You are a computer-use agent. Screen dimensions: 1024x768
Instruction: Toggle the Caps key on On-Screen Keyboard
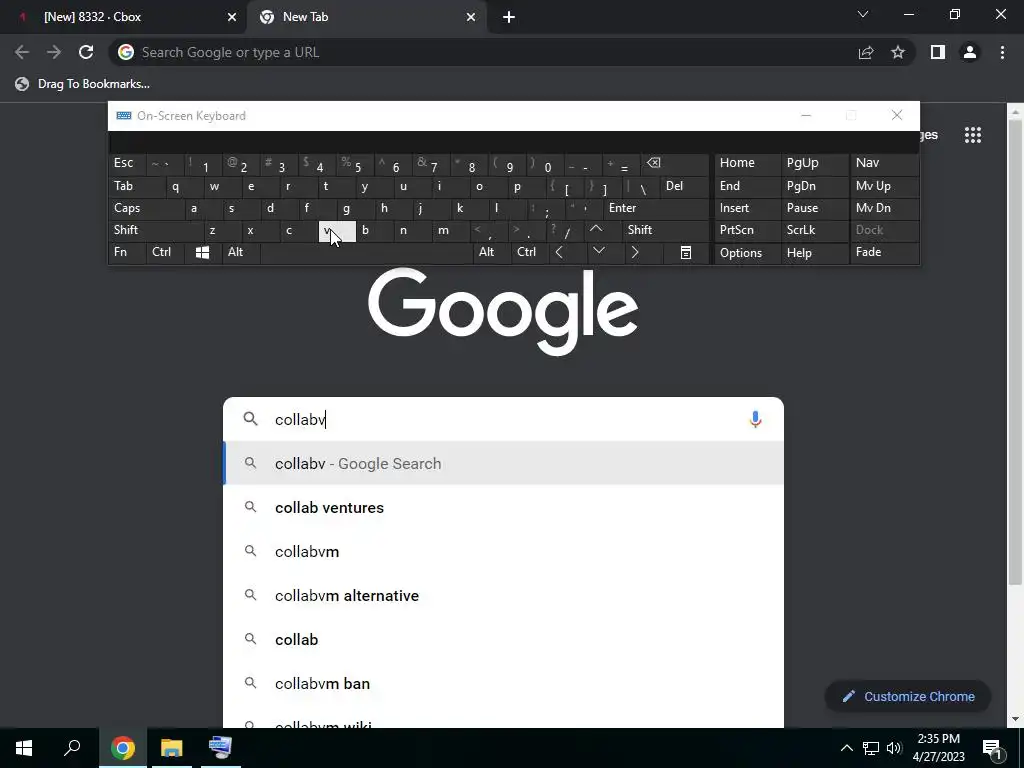coord(146,208)
